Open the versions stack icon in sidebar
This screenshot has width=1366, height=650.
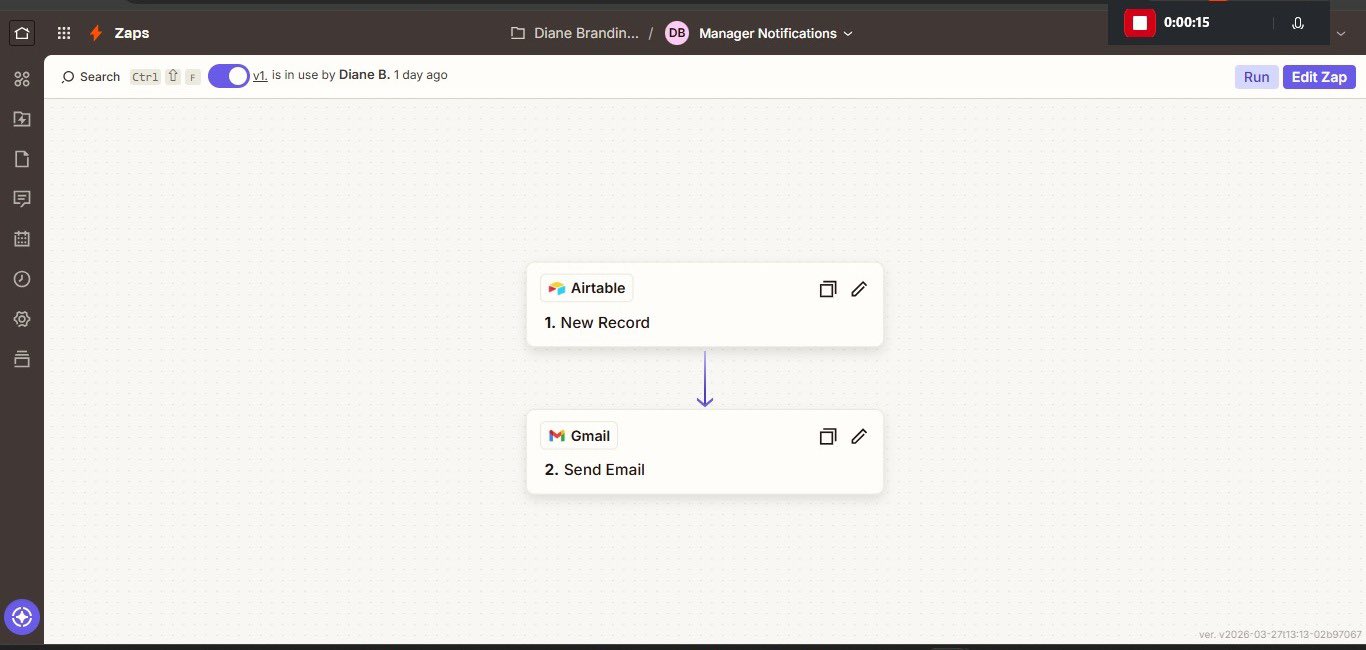[22, 359]
